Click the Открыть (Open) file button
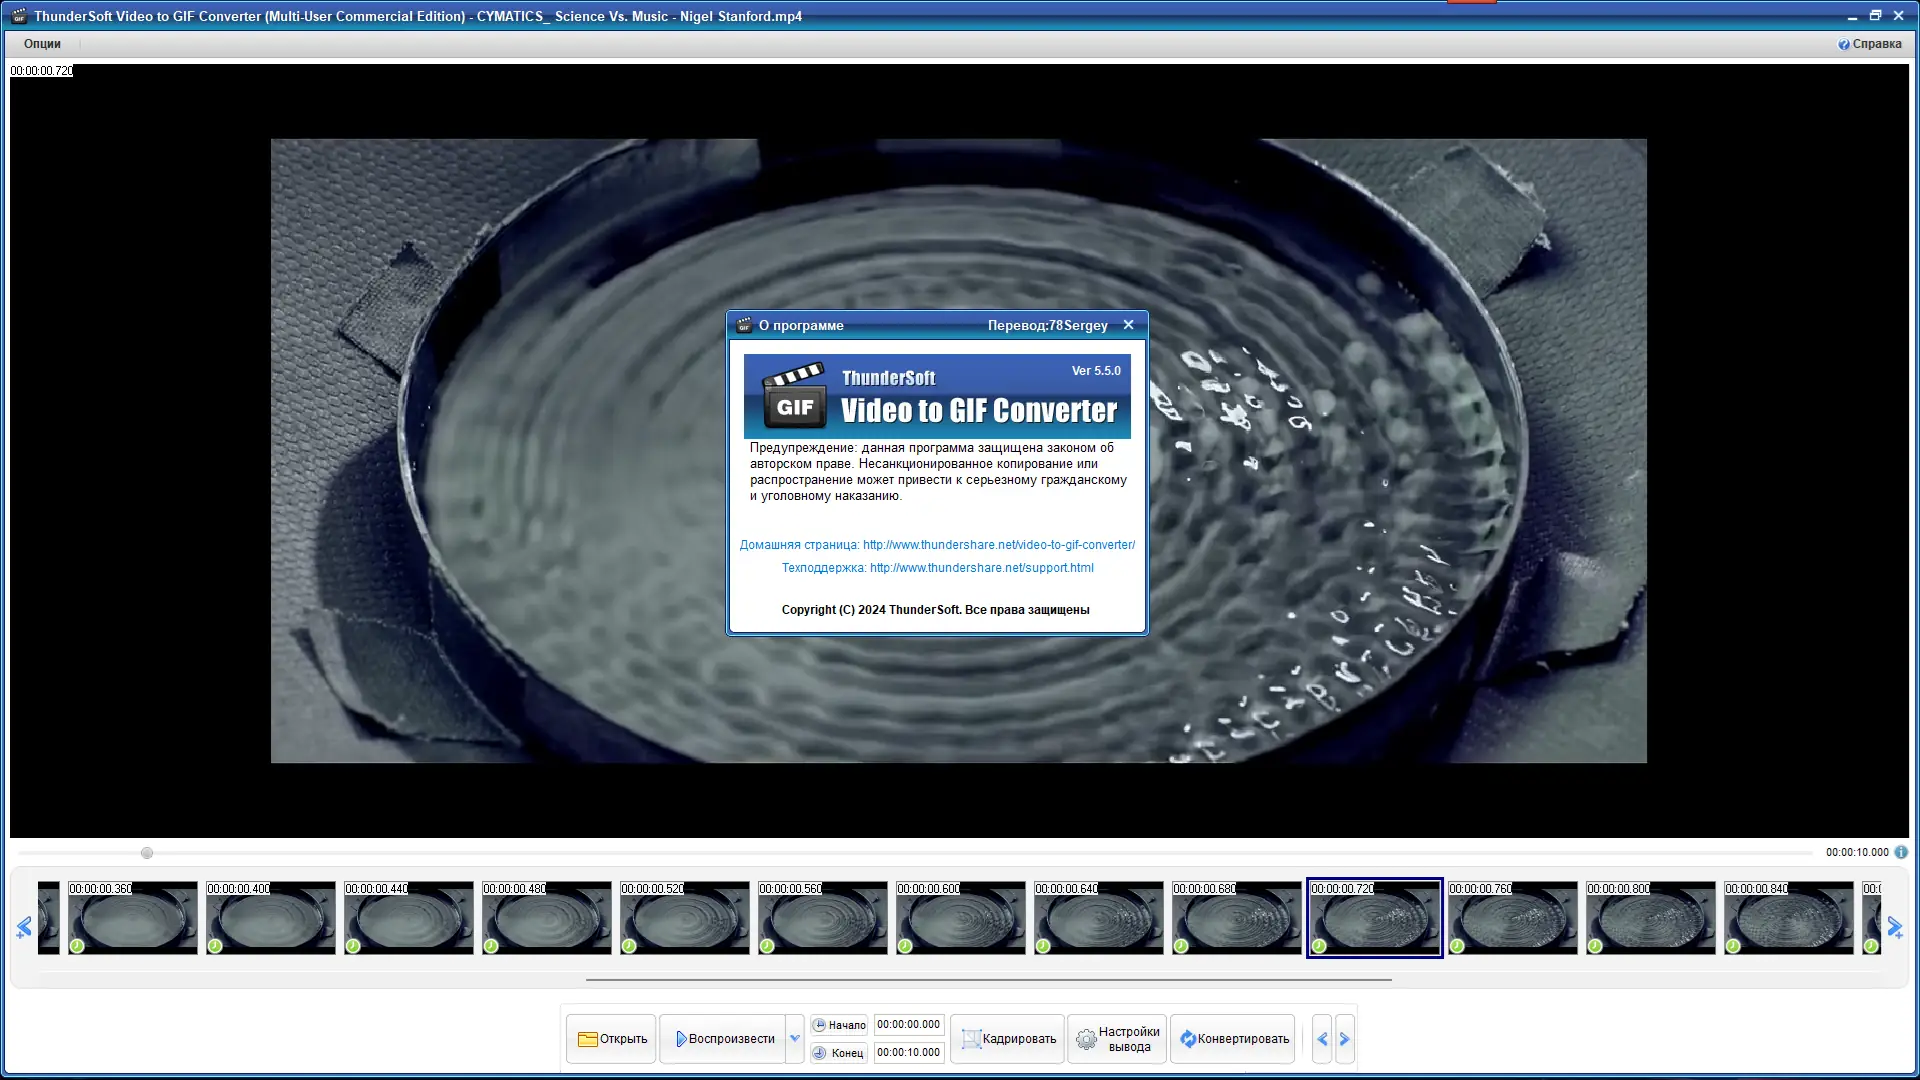 point(611,1039)
